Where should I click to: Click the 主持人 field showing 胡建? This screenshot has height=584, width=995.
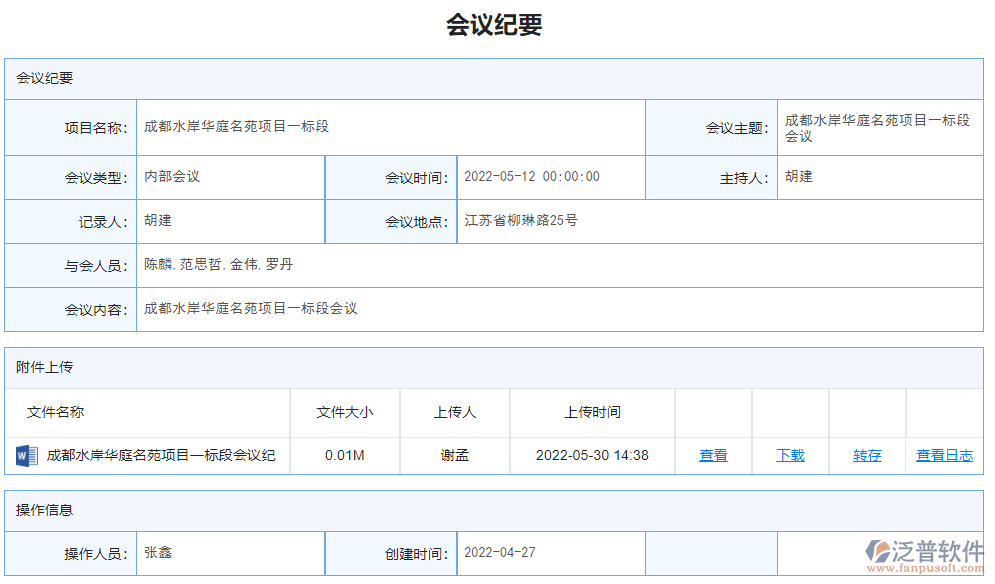coord(880,177)
